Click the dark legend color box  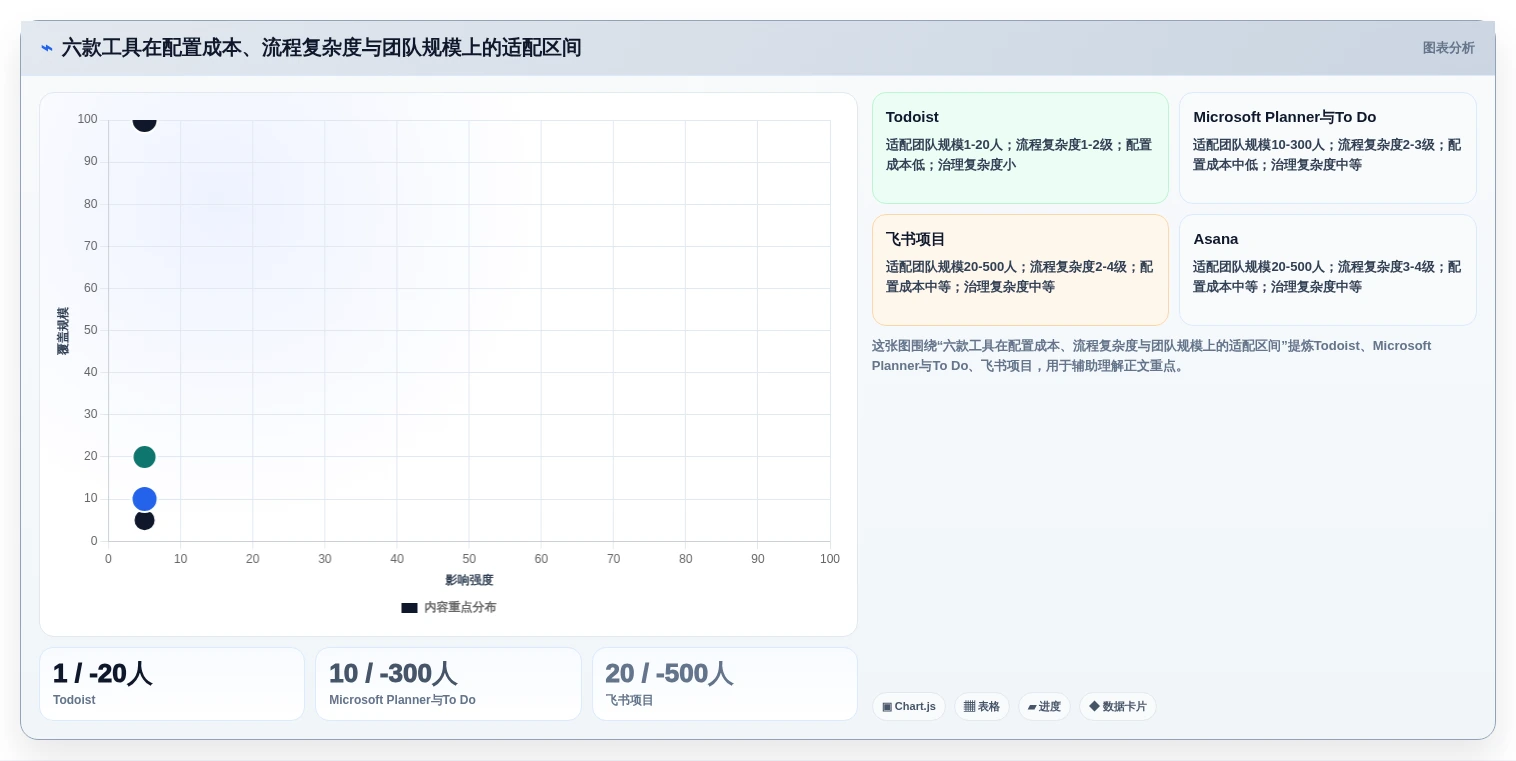[x=409, y=607]
